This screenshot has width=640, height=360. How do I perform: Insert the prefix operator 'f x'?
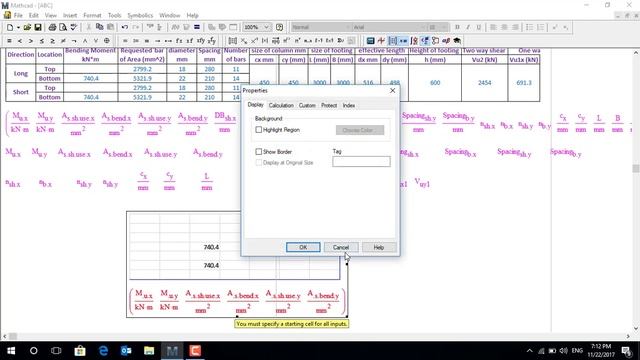[x=179, y=41]
